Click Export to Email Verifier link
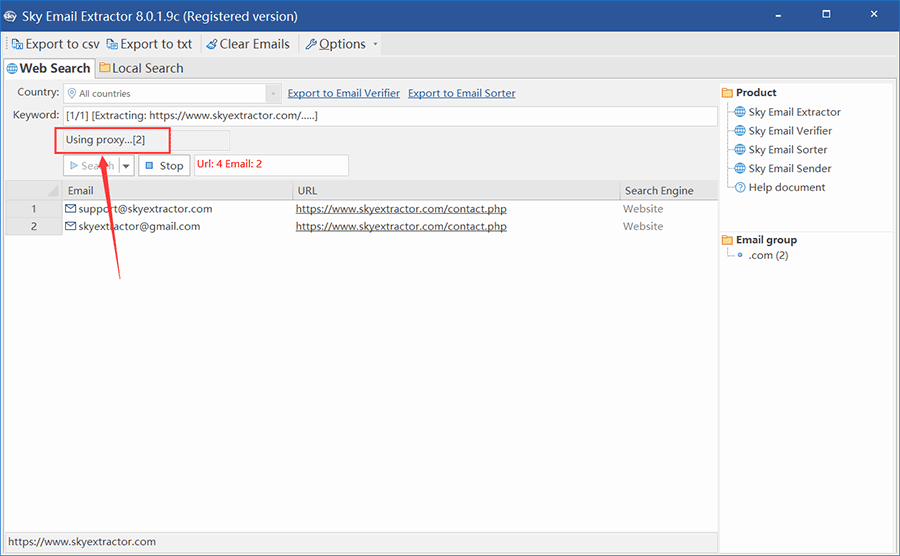The width and height of the screenshot is (900, 556). (343, 93)
